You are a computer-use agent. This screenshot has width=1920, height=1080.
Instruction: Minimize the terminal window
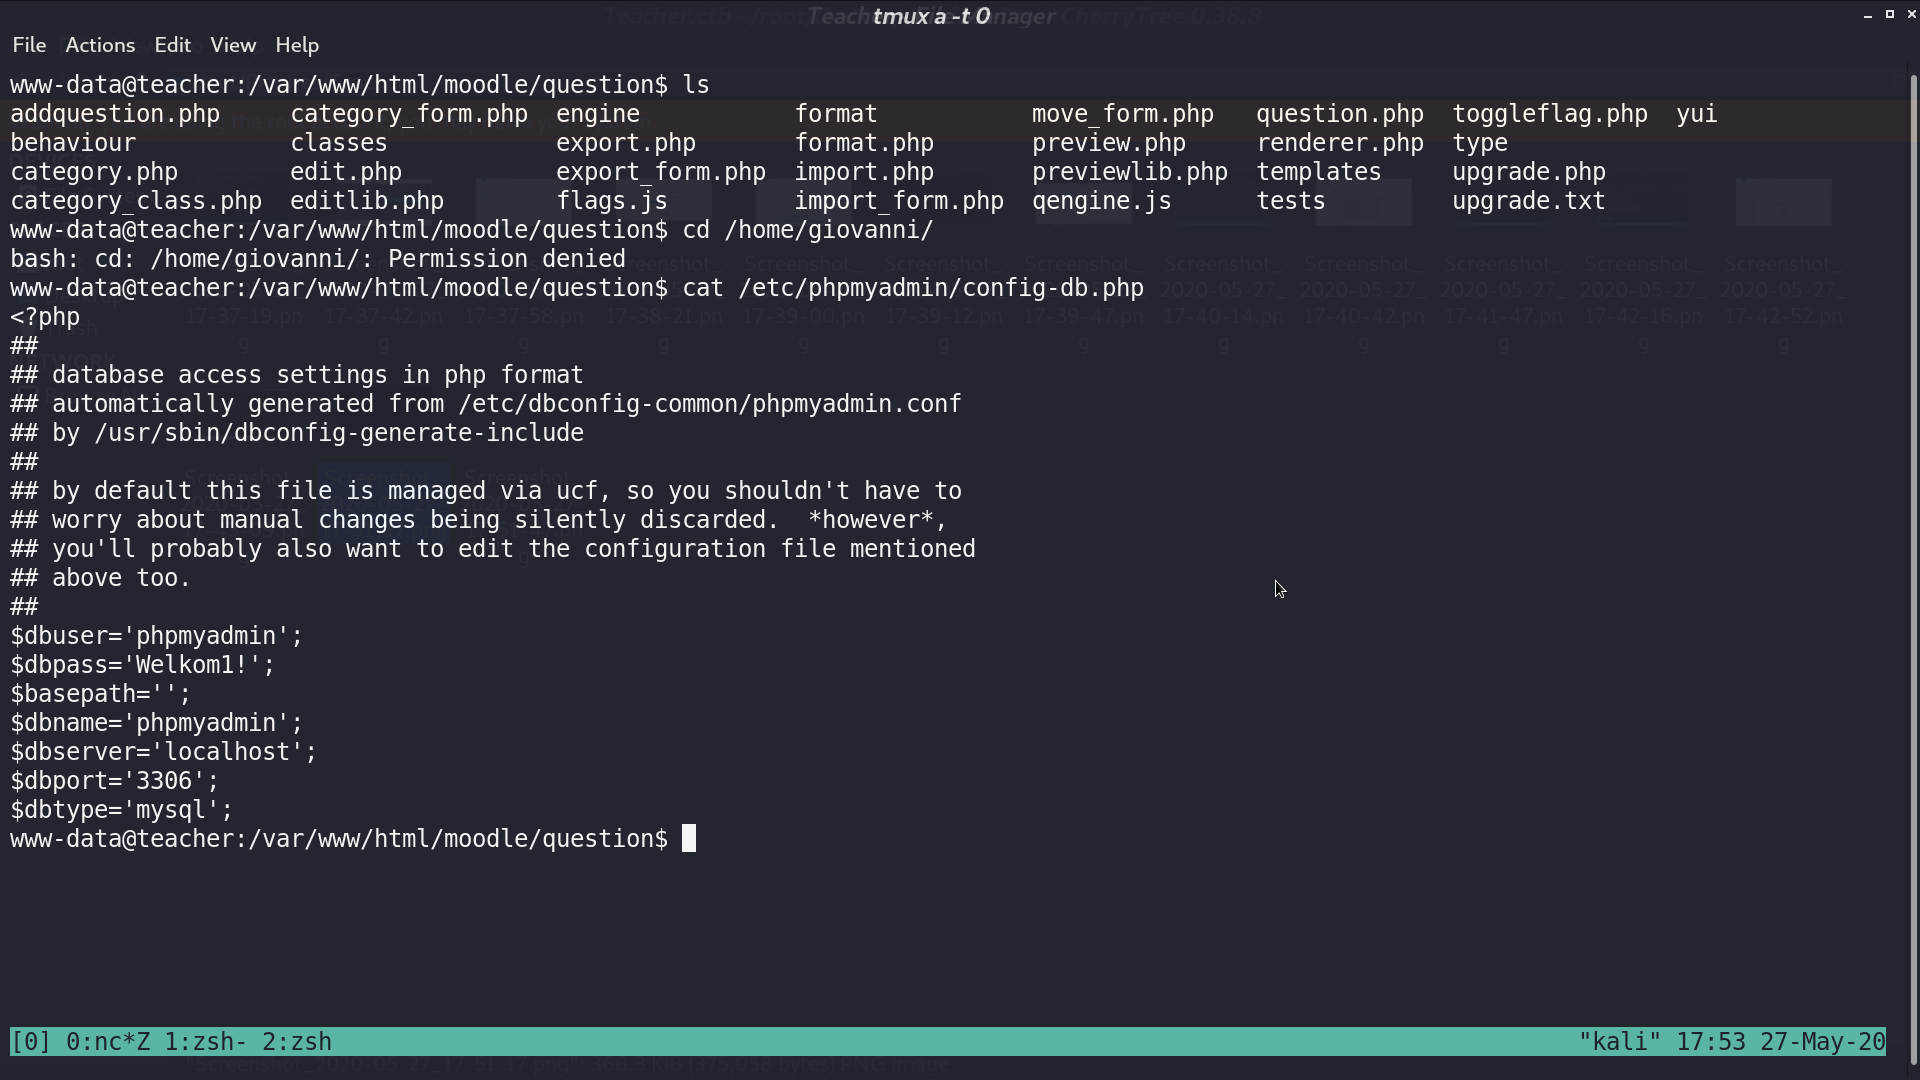click(x=1868, y=15)
